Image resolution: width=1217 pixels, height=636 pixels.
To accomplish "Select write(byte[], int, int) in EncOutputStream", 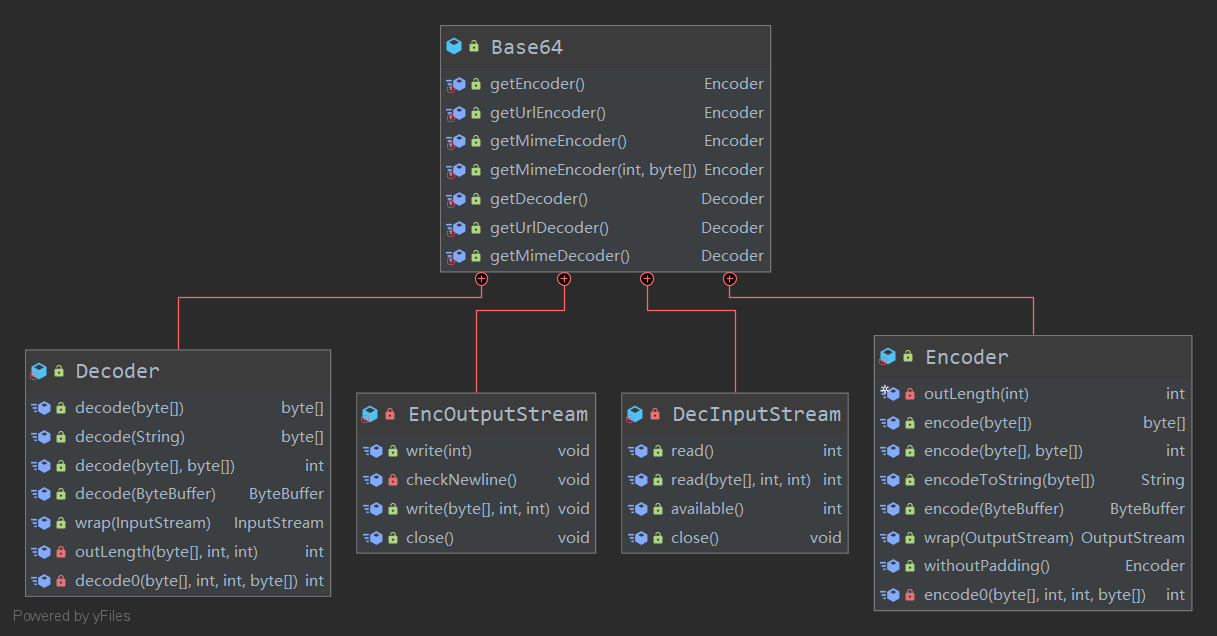I will pyautogui.click(x=478, y=509).
